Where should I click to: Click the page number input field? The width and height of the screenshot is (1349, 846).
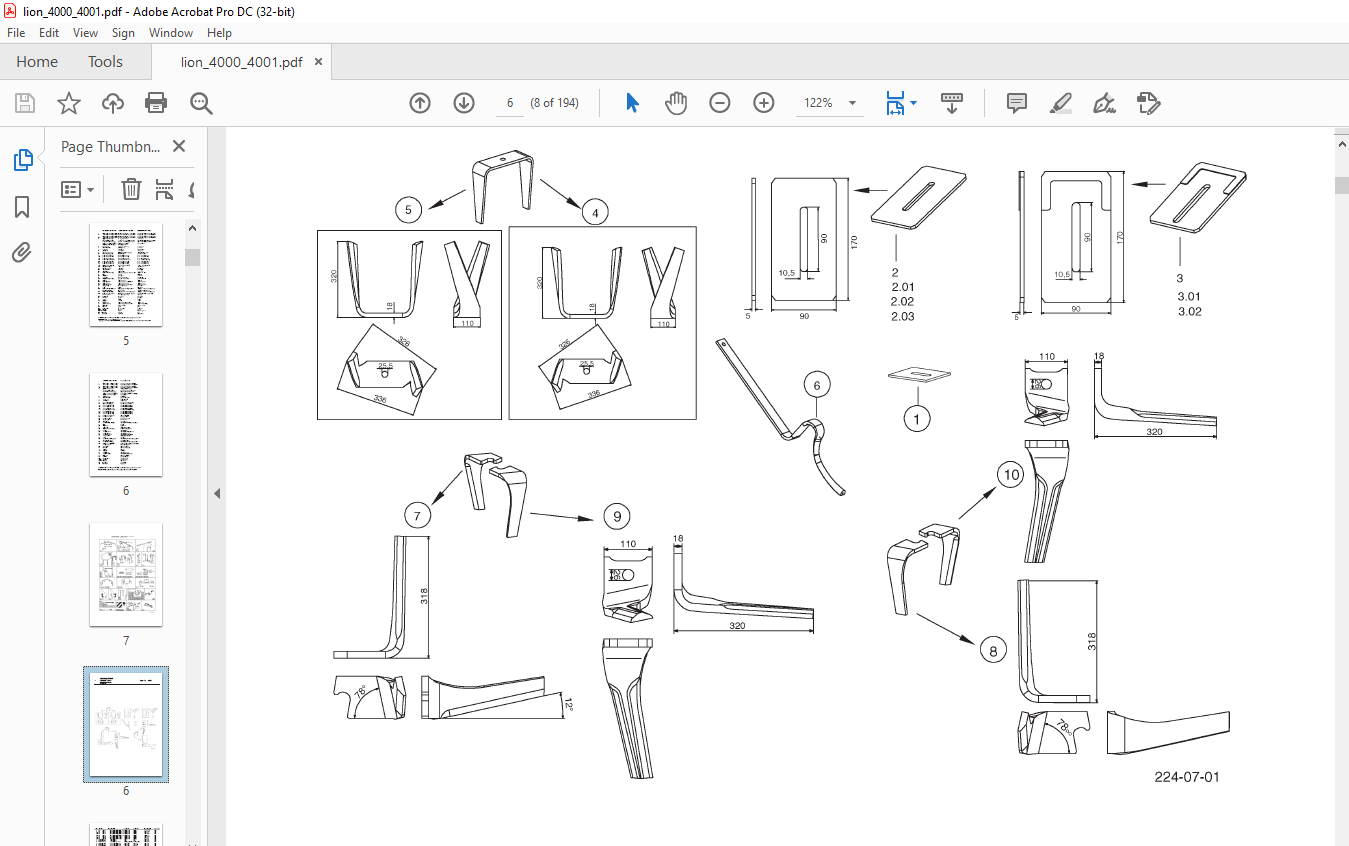[510, 103]
